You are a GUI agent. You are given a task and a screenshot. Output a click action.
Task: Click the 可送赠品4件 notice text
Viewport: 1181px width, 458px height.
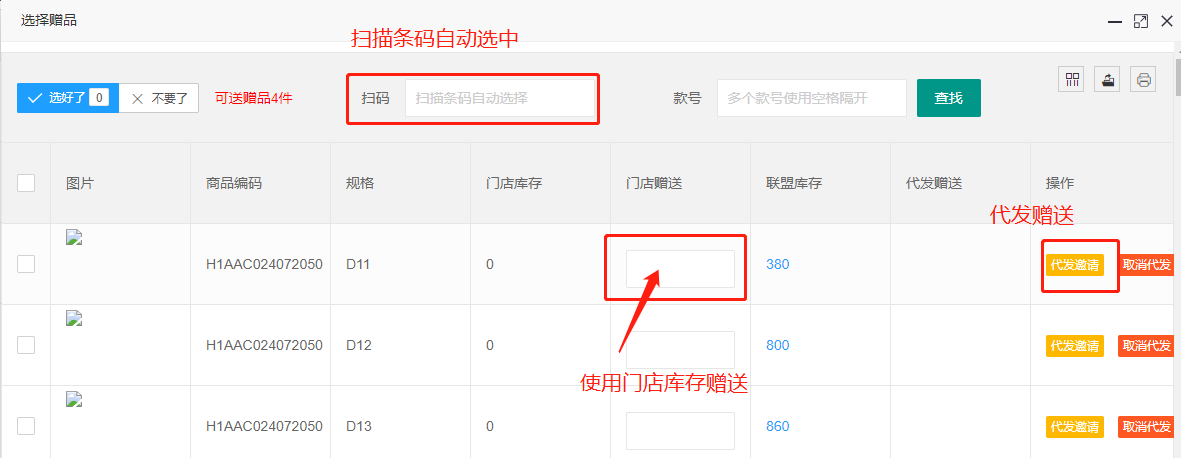tap(254, 98)
